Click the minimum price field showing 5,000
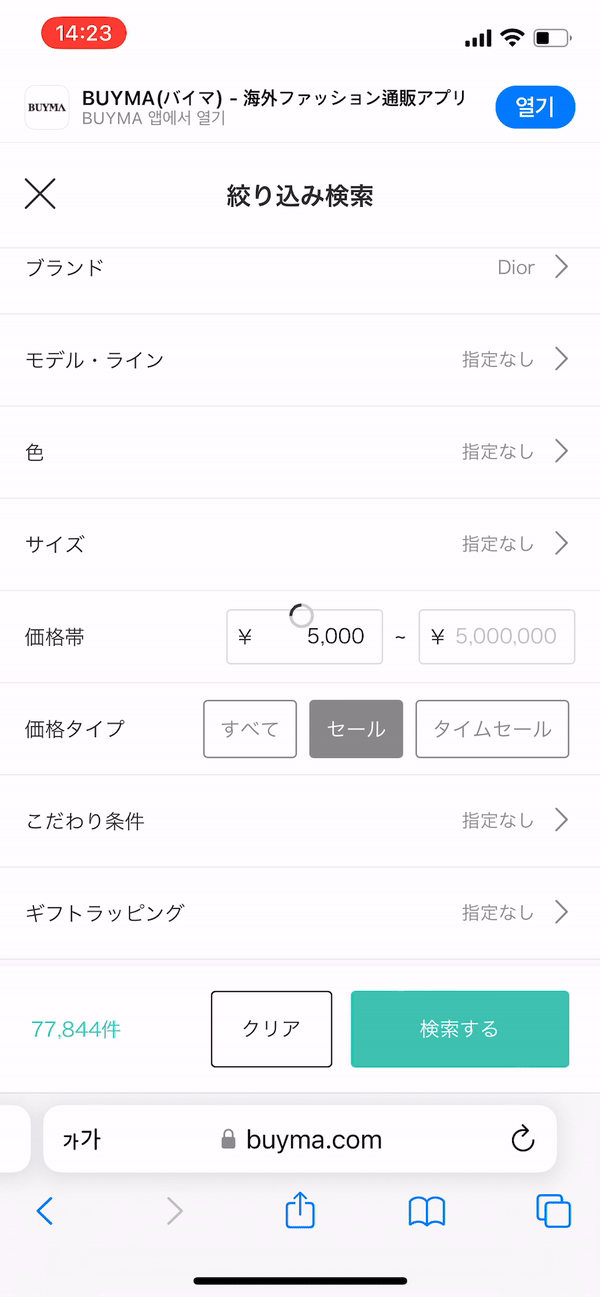This screenshot has width=600, height=1297. [x=305, y=637]
